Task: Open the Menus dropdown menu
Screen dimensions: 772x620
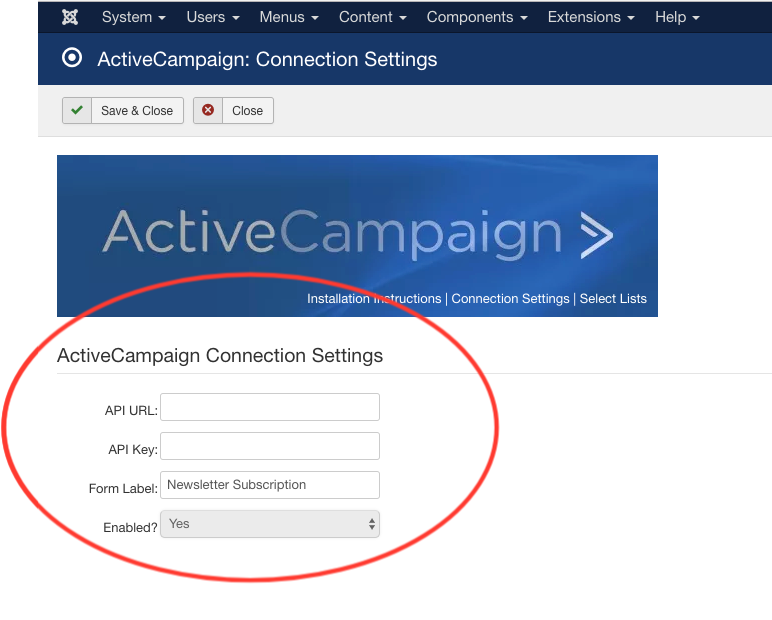Action: 289,17
